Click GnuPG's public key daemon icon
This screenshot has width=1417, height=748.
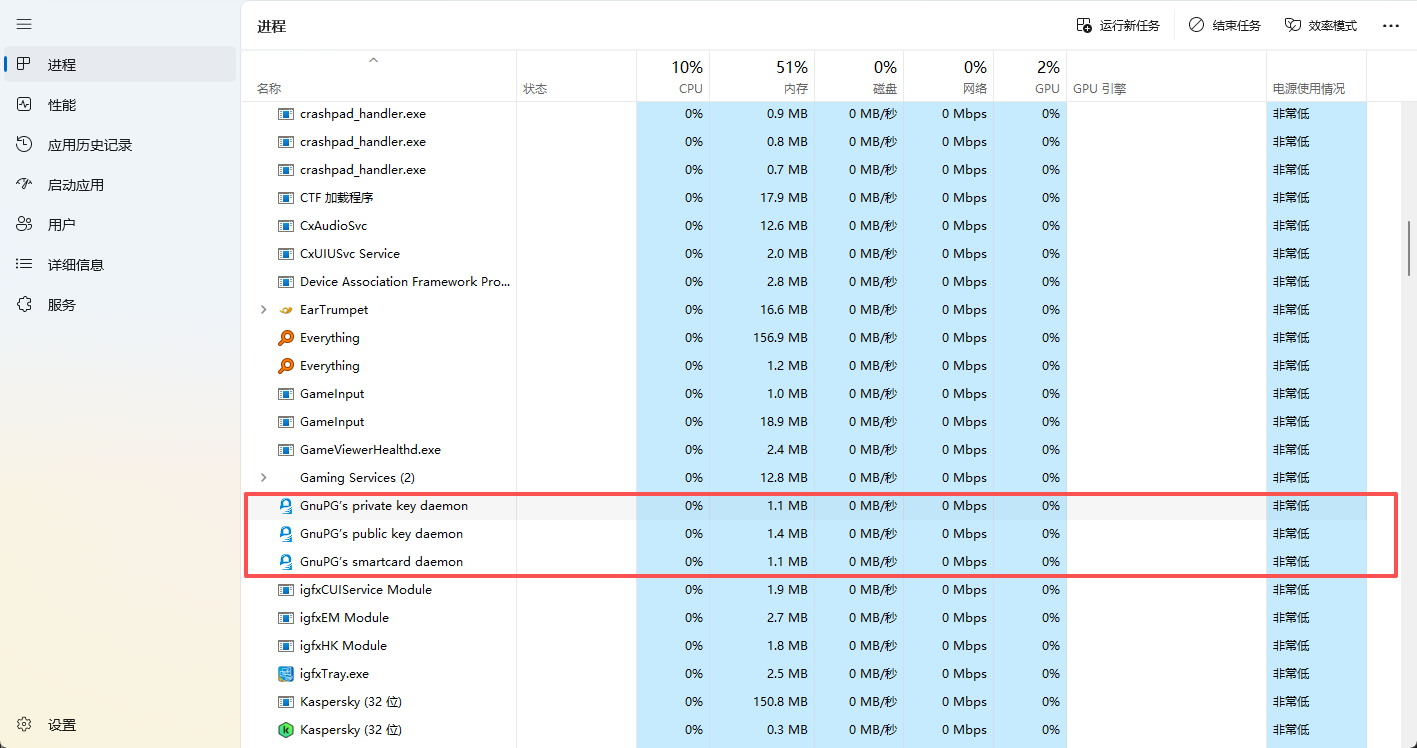tap(286, 534)
